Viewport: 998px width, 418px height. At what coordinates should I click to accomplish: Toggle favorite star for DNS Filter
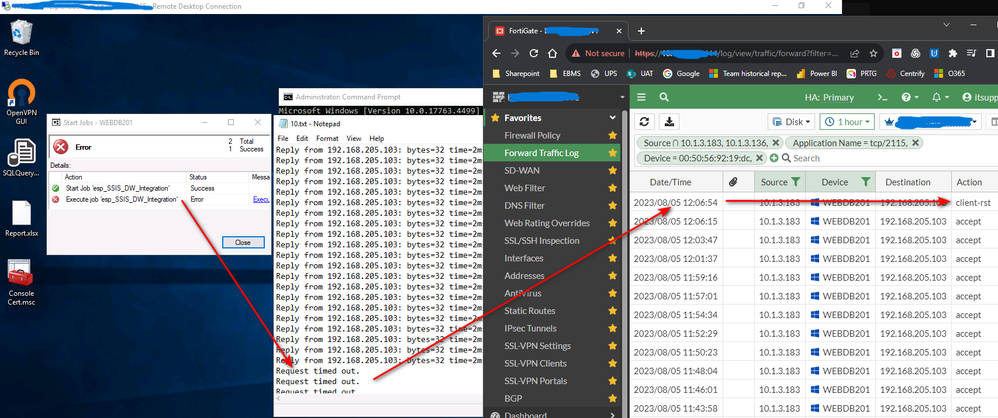click(613, 205)
